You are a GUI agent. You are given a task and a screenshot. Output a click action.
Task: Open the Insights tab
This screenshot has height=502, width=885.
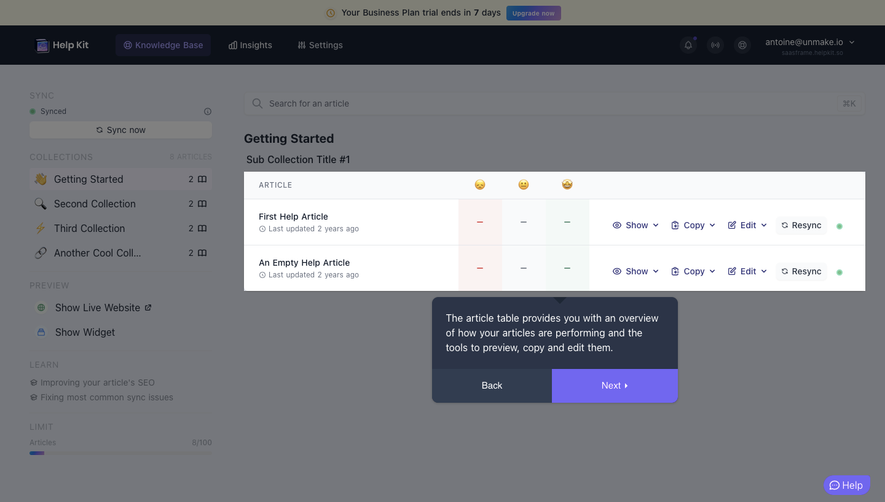click(x=250, y=45)
